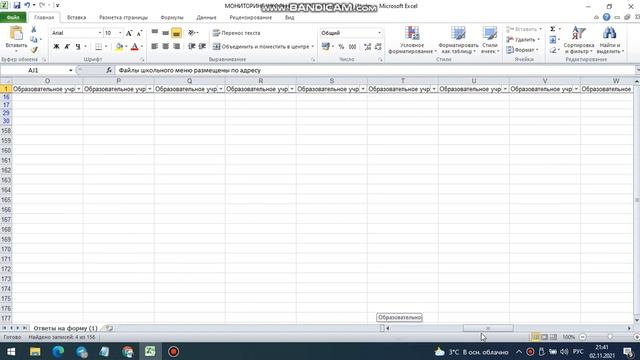Open Найти и выделить binoculars

(x=610, y=40)
